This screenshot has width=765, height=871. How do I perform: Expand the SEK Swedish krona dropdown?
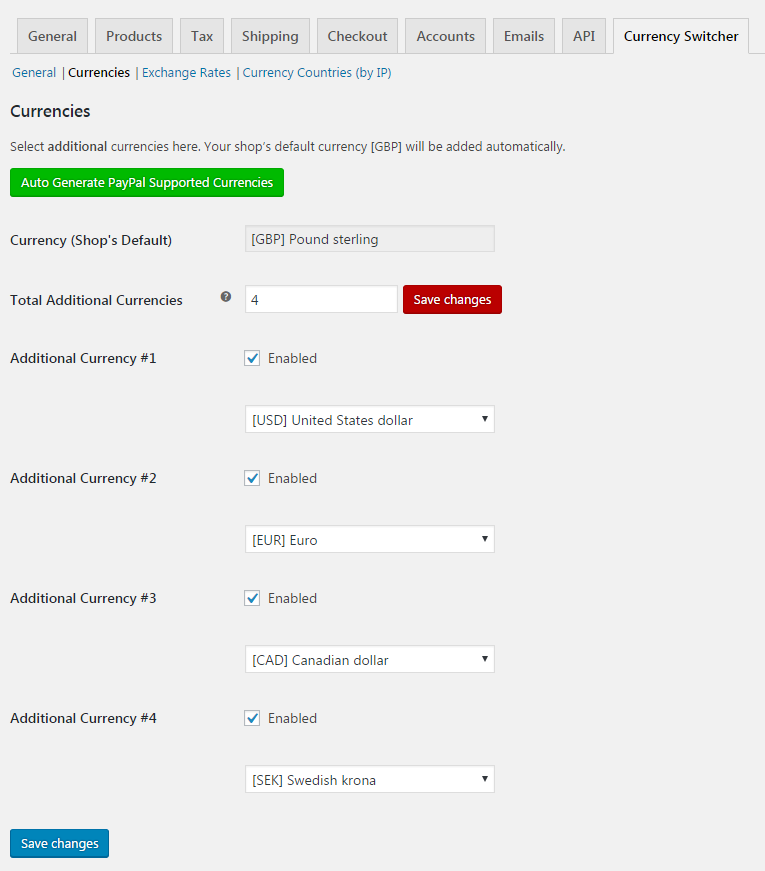point(369,779)
